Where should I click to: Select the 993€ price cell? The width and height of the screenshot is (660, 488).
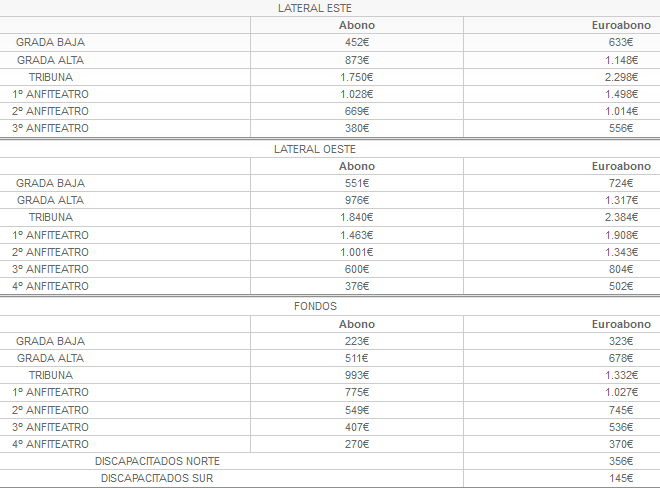pos(357,375)
